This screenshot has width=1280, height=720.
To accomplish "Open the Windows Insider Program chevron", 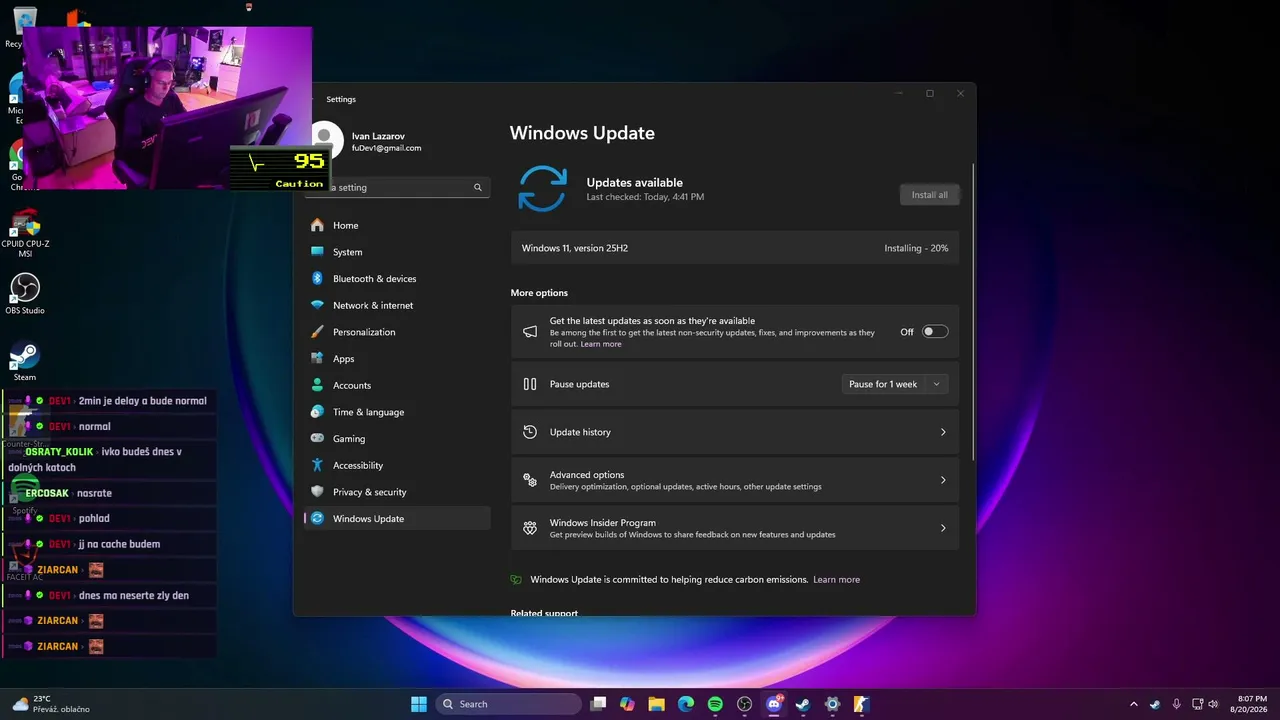I will 943,528.
